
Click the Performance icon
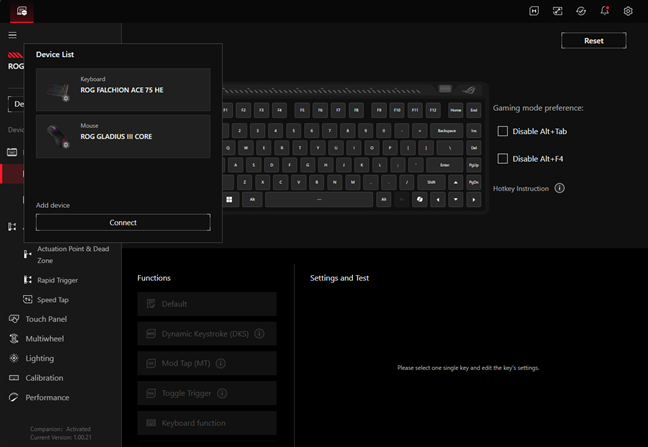click(x=14, y=397)
